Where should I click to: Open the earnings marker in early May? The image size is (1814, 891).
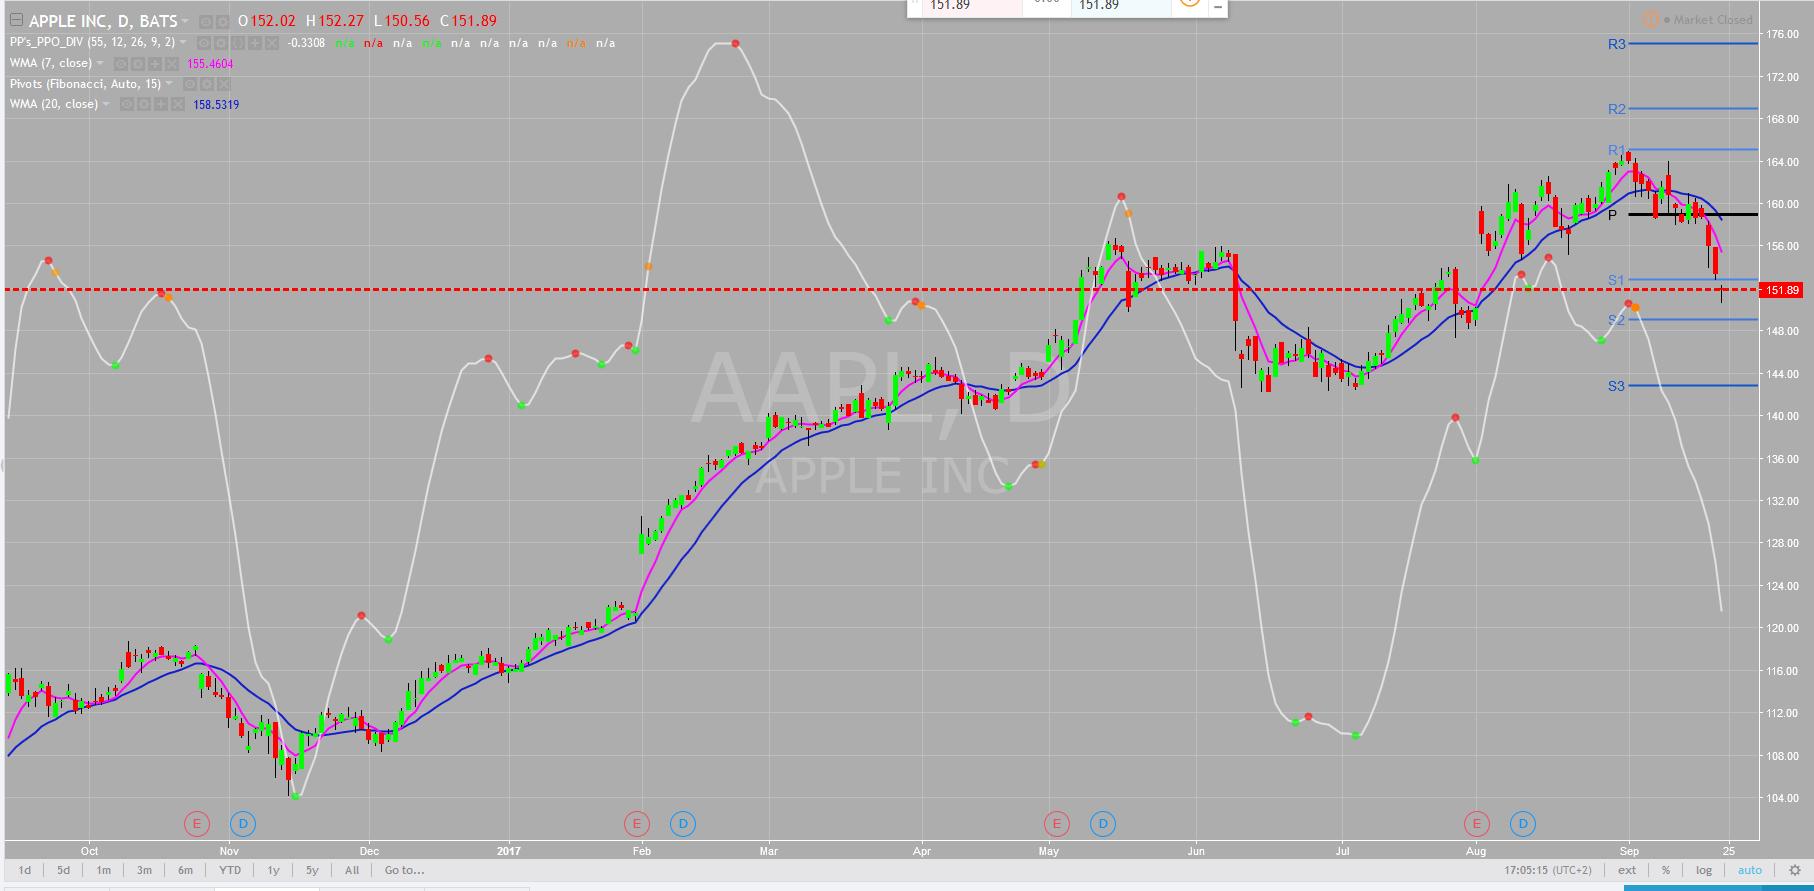click(1056, 824)
